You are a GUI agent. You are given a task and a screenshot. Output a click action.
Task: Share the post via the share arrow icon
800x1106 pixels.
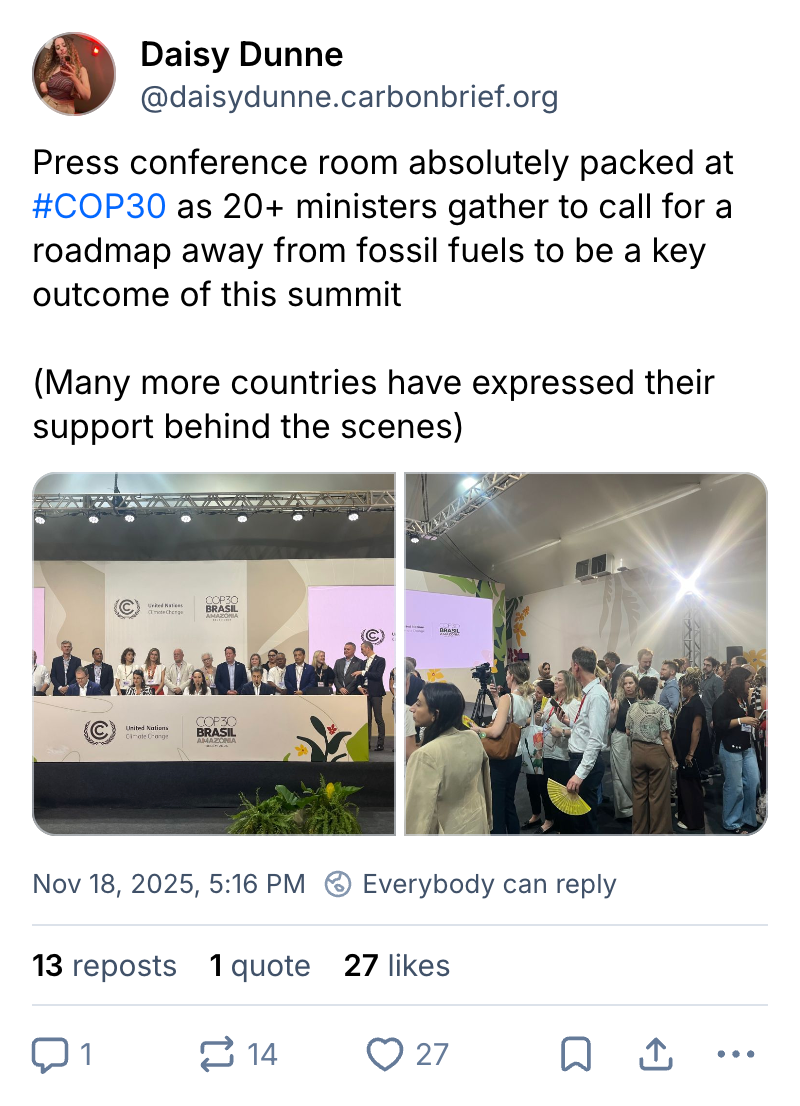tap(656, 1052)
